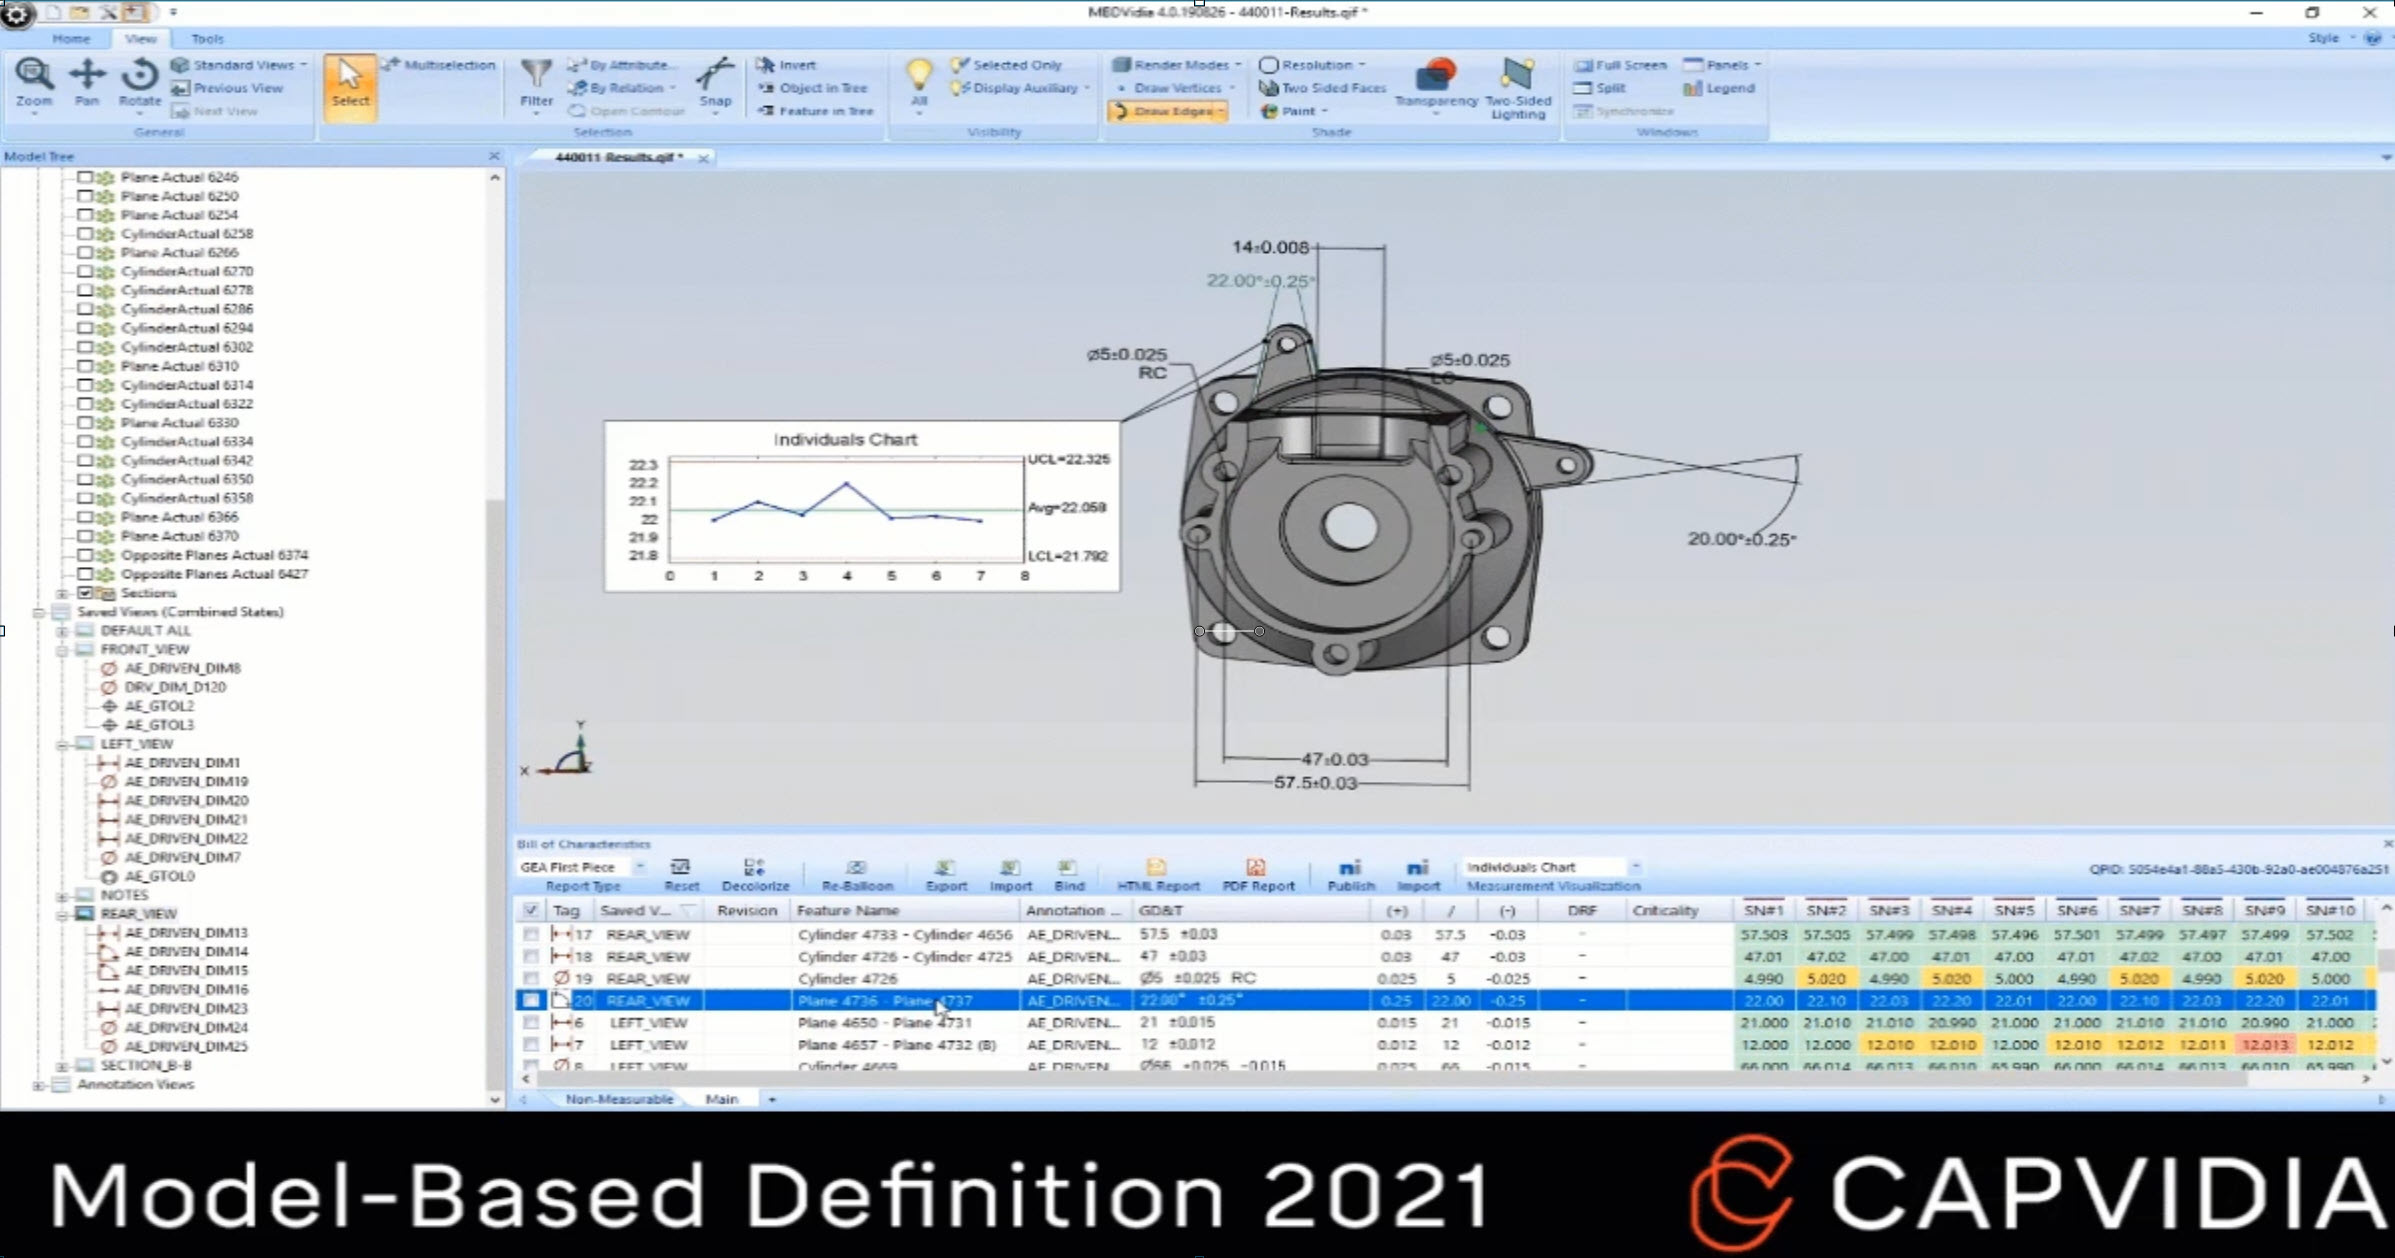Check the row 20 Plane 4736 checkbox
The height and width of the screenshot is (1258, 2395).
pyautogui.click(x=532, y=1000)
